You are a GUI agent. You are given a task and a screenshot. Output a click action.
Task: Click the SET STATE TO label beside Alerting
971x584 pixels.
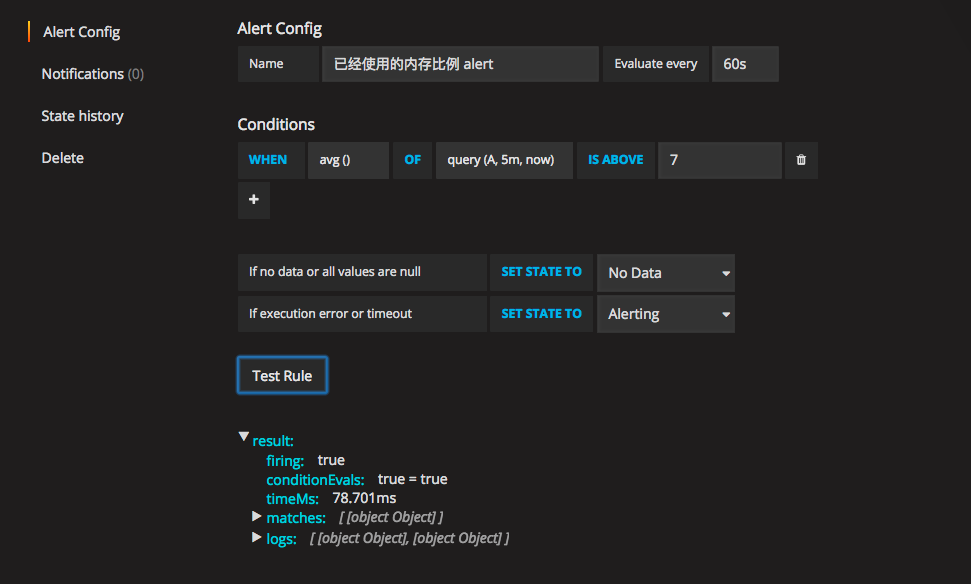[x=541, y=314]
